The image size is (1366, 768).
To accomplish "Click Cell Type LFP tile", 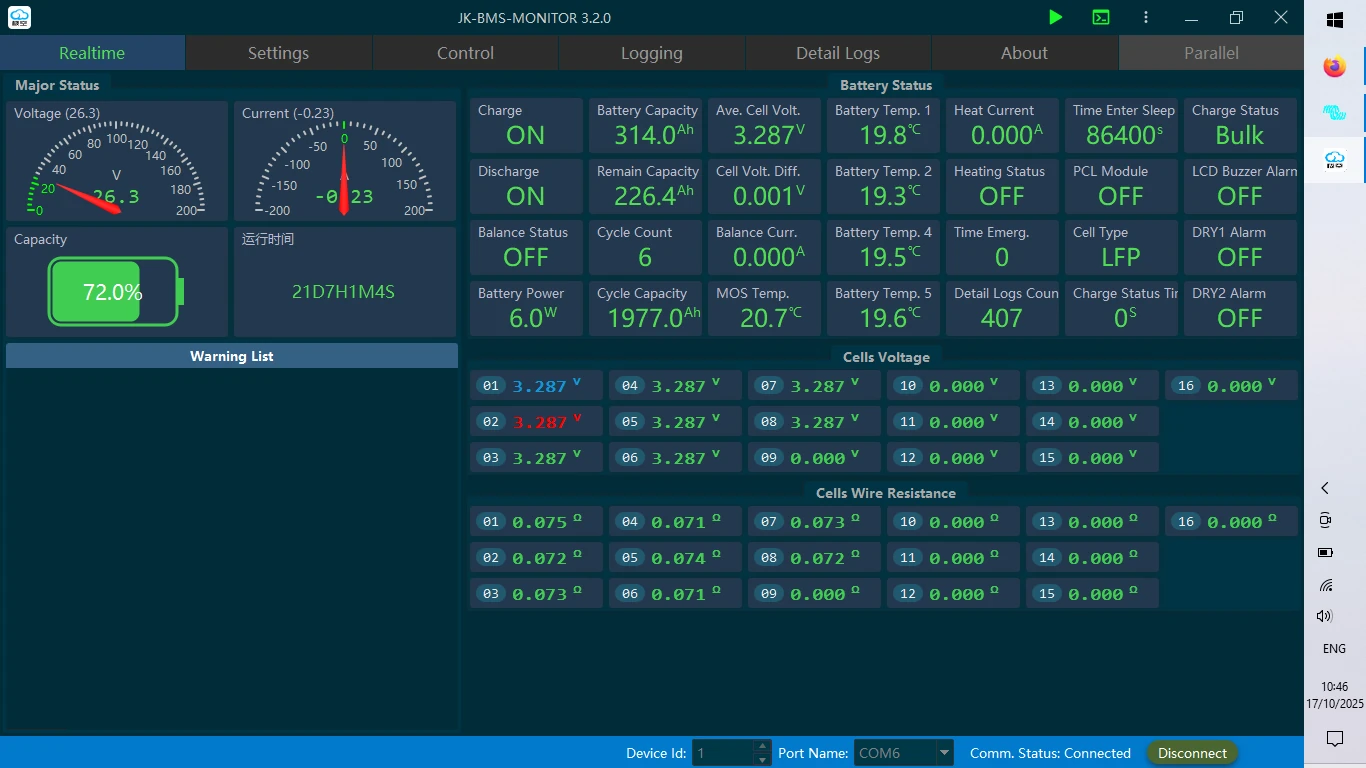I will point(1121,247).
